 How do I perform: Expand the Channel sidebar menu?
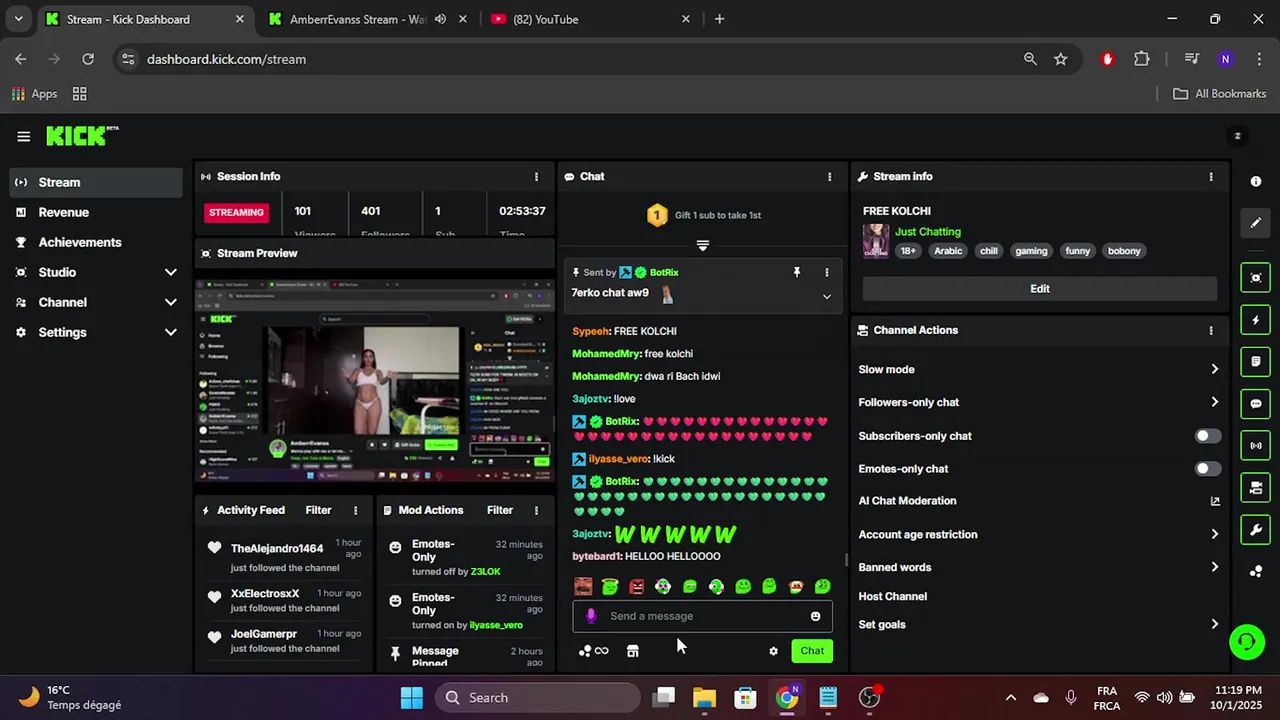96,302
